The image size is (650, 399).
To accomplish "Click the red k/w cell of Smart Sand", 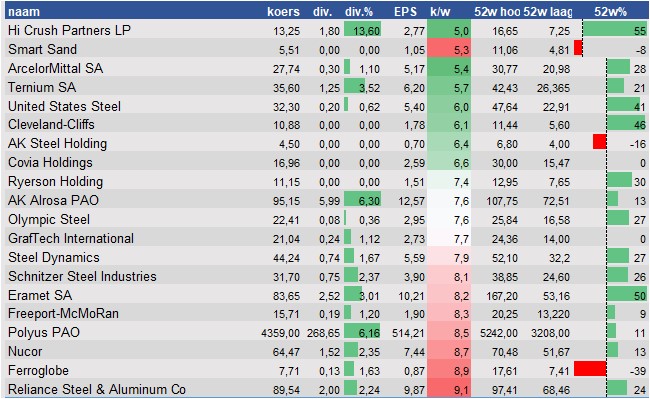I will pyautogui.click(x=449, y=48).
